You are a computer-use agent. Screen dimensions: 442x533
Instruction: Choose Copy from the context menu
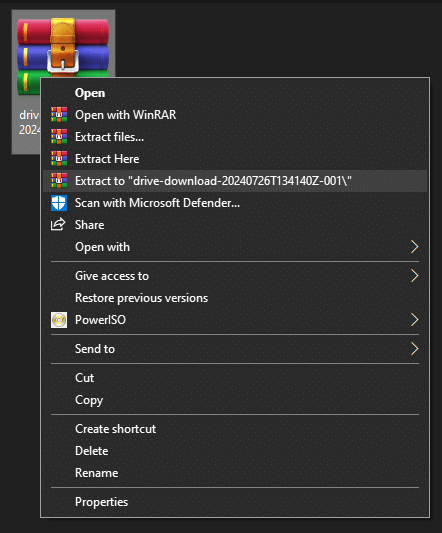point(235,400)
